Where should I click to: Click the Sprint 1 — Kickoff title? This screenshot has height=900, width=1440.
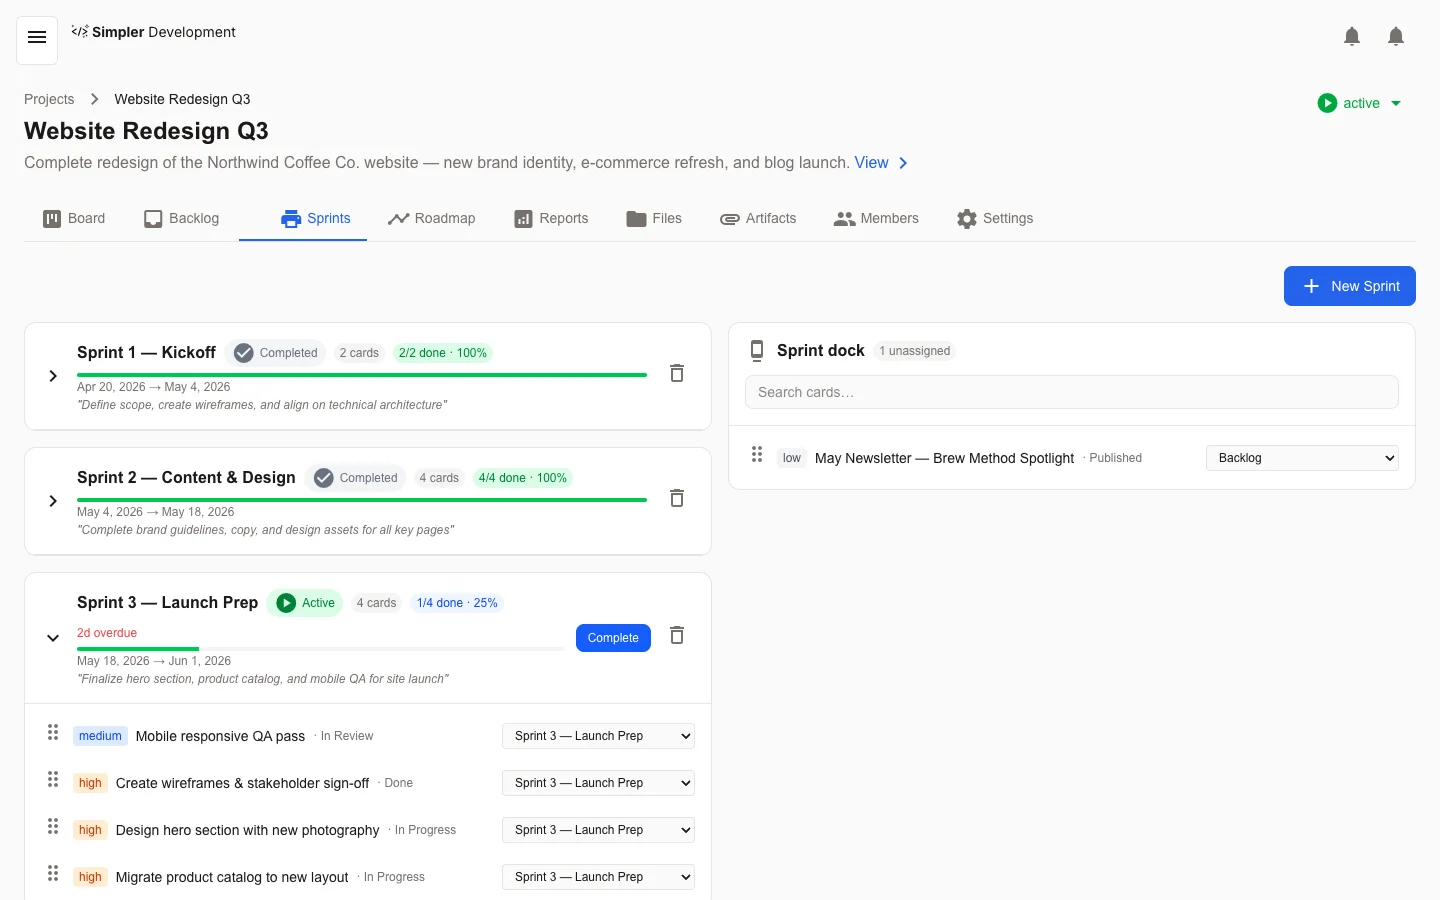point(146,352)
